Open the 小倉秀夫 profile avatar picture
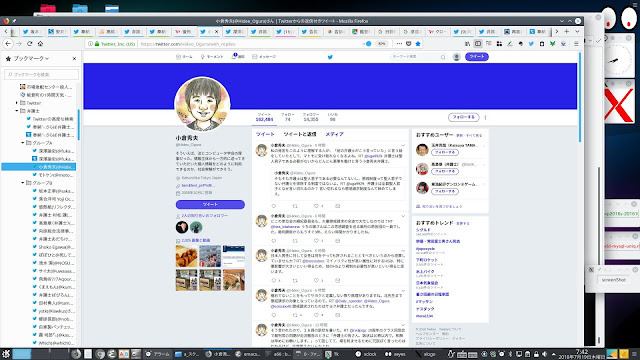 [x=202, y=104]
